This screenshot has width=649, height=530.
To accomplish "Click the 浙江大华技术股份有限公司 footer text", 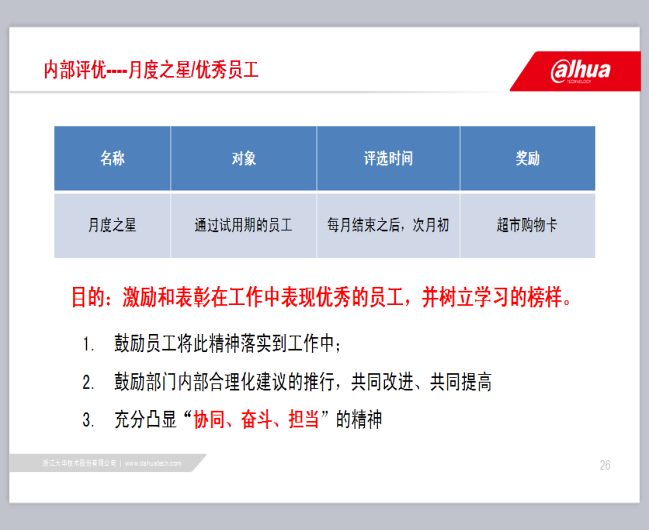I will [x=80, y=464].
